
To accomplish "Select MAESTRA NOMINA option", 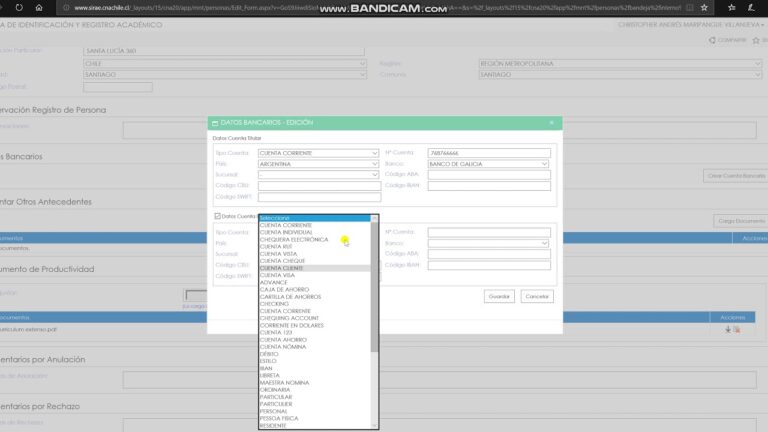I will [314, 383].
